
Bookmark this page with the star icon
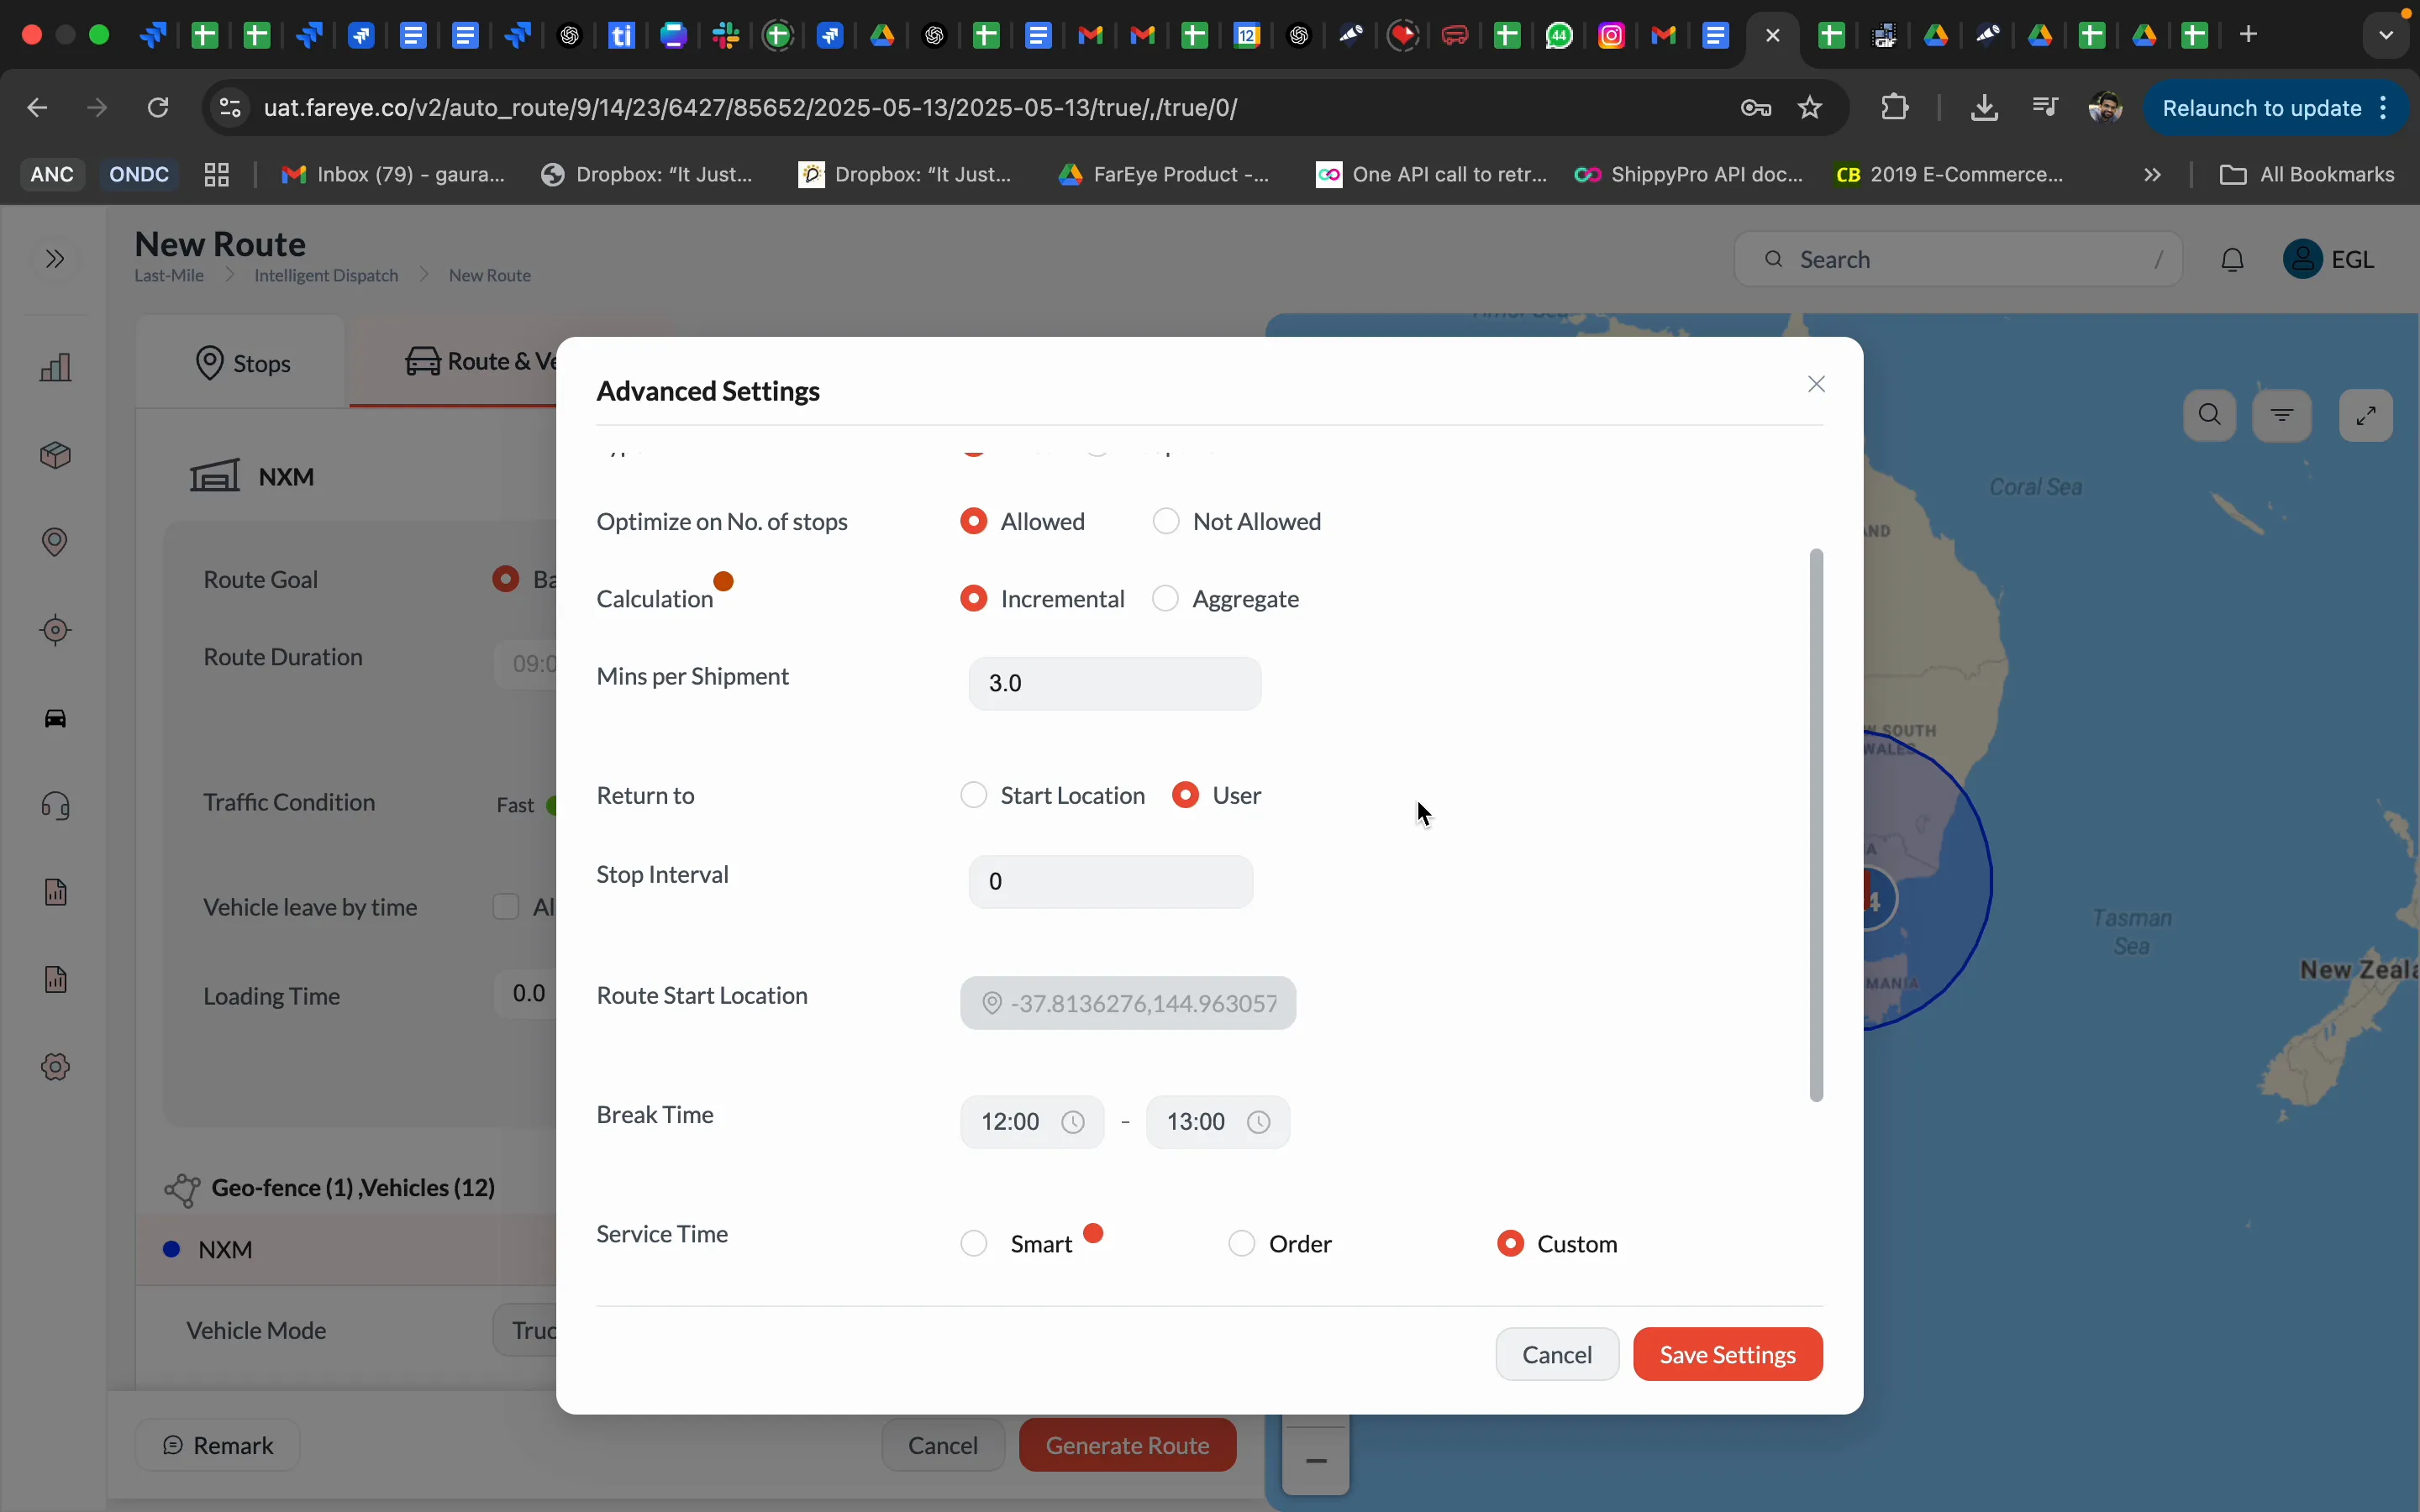(x=1810, y=107)
